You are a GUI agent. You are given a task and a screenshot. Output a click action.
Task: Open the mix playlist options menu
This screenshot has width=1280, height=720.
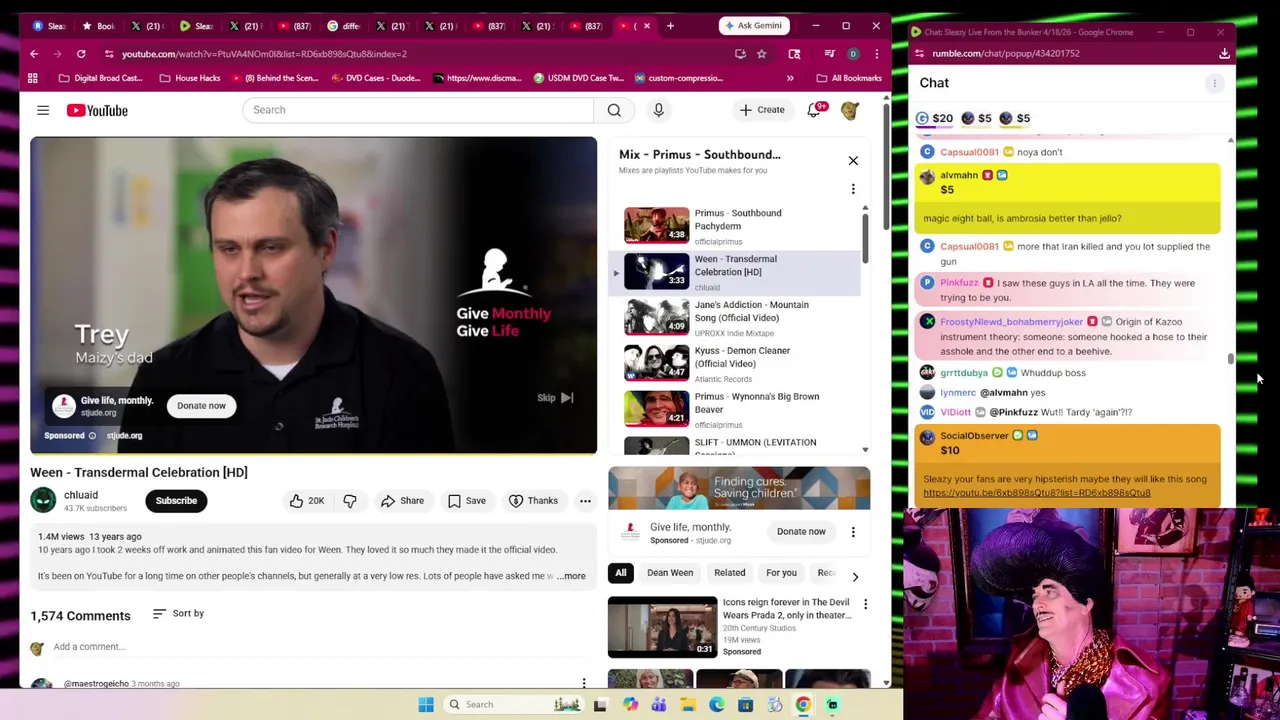tap(853, 189)
